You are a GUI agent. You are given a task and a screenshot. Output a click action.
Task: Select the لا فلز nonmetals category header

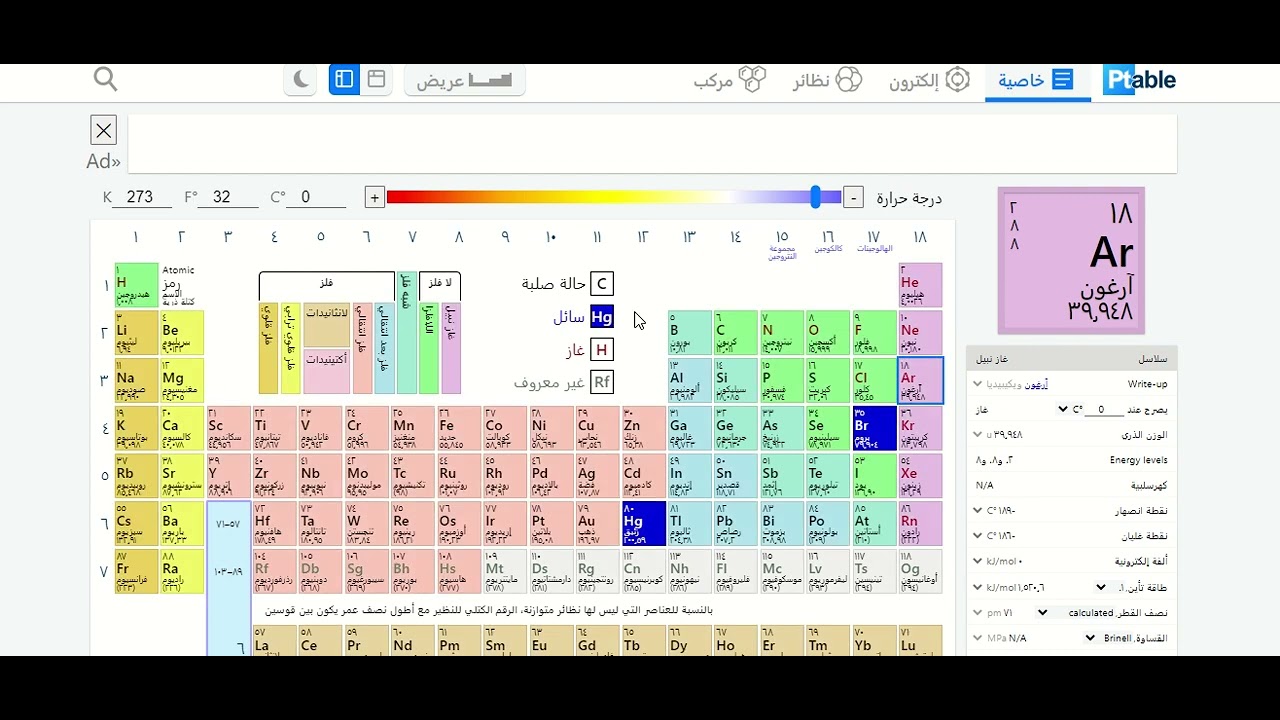pyautogui.click(x=440, y=283)
